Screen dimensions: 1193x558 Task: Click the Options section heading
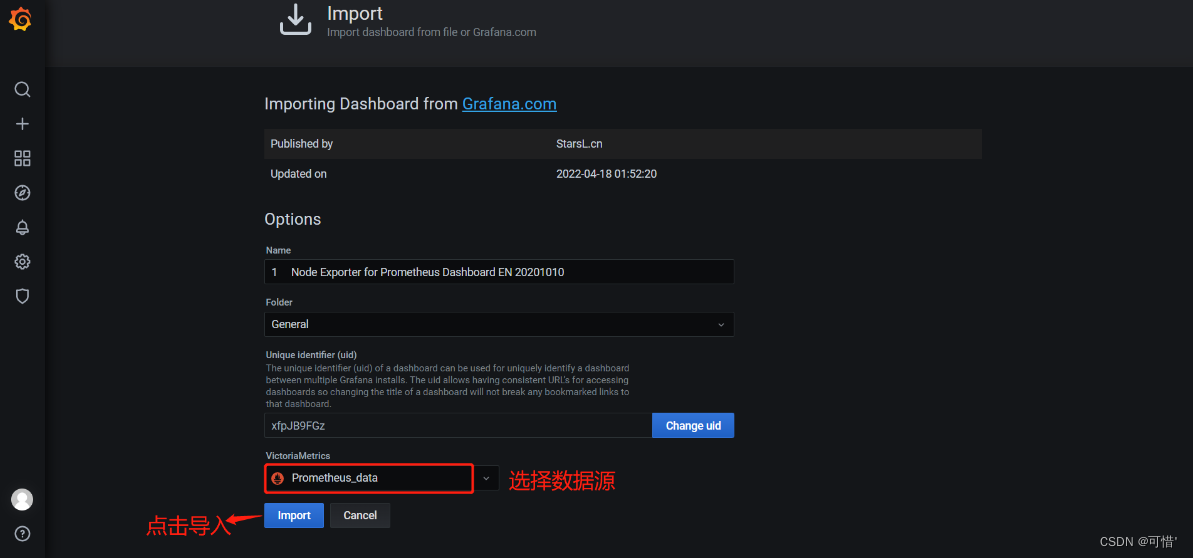(293, 219)
